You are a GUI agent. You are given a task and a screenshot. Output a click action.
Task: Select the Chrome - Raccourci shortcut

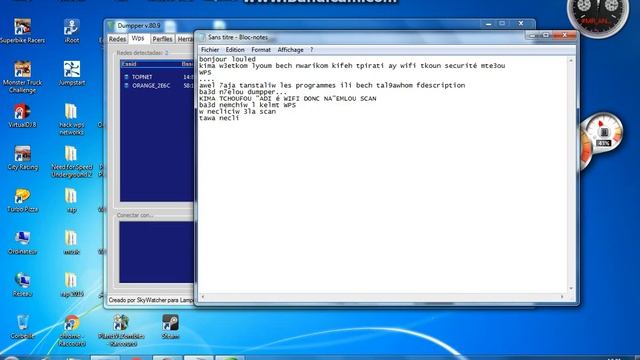(x=71, y=331)
